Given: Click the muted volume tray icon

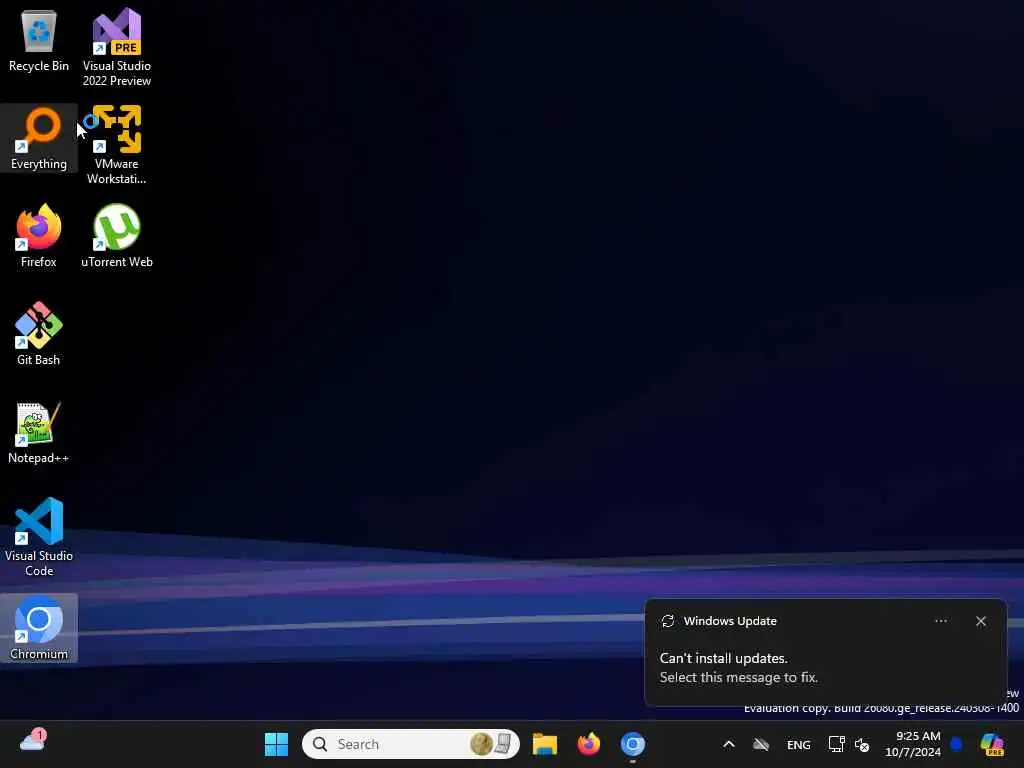Looking at the screenshot, I should click(862, 744).
